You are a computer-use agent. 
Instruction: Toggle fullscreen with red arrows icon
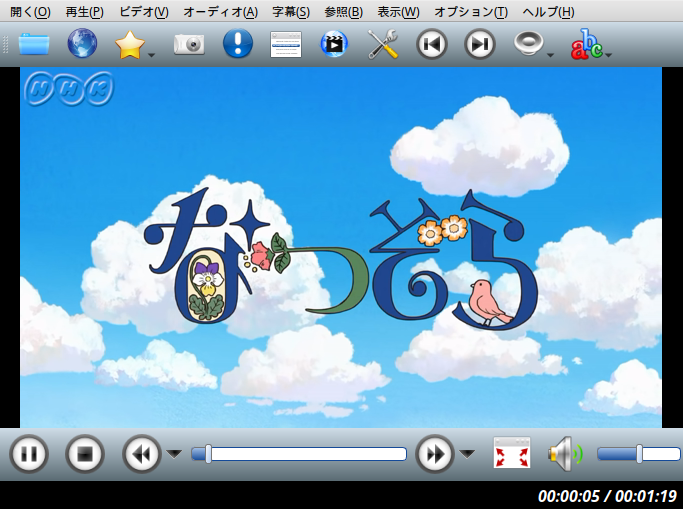512,453
